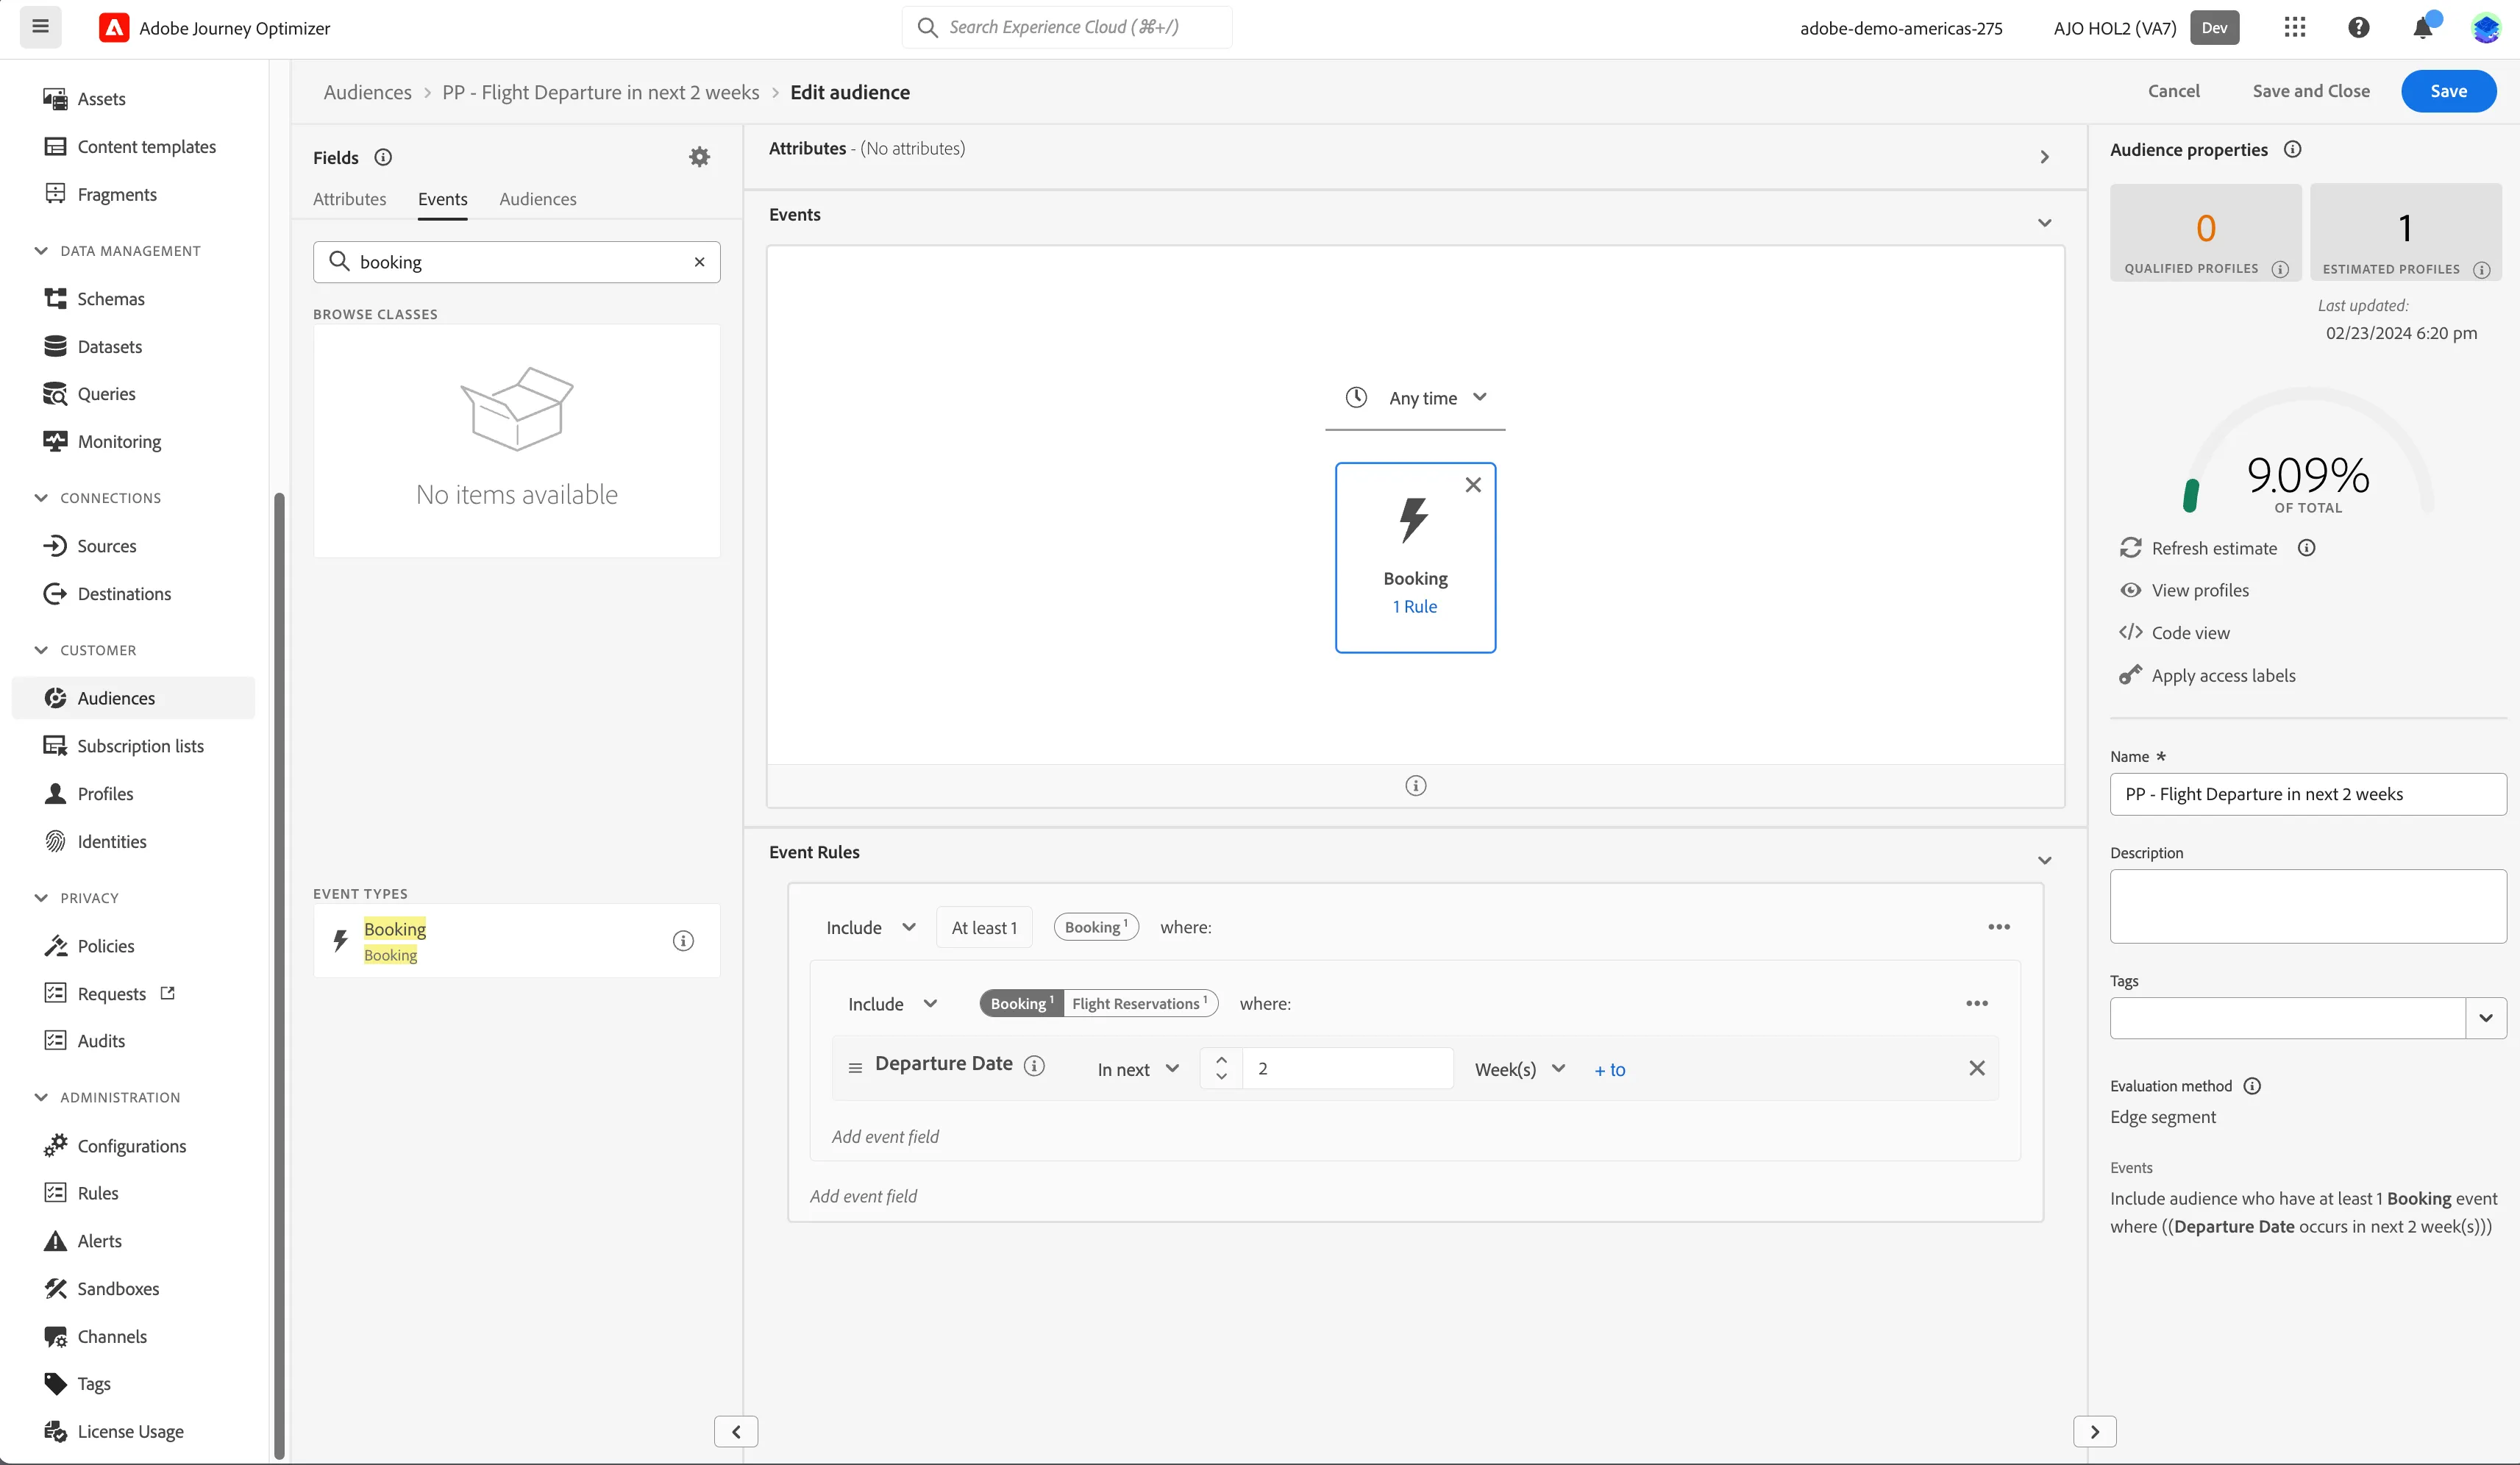Viewport: 2520px width, 1465px height.
Task: Go to PP - Flight Departure breadcrumb
Action: [600, 92]
